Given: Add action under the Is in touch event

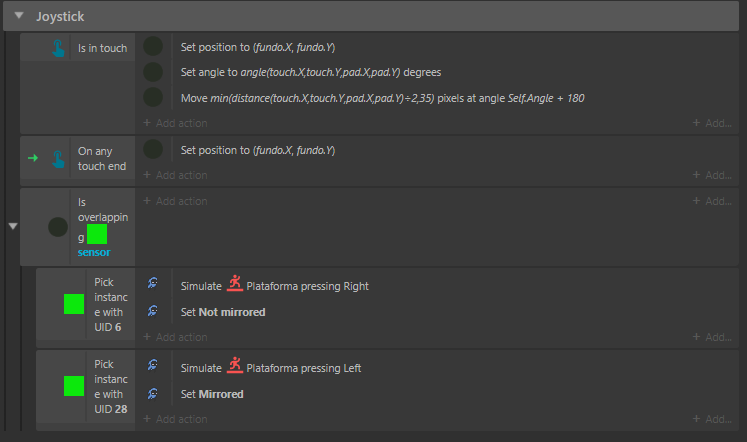Looking at the screenshot, I should coord(175,123).
